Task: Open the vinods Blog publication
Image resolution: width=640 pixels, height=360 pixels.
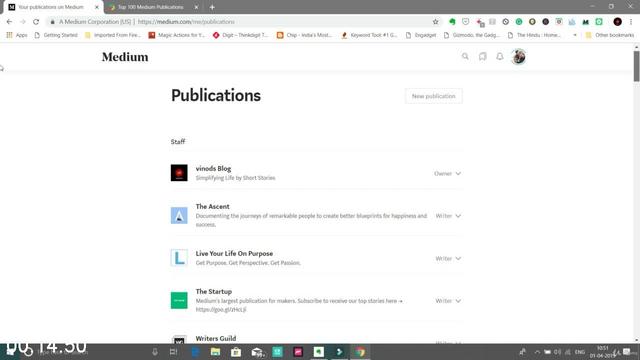Action: tap(213, 169)
